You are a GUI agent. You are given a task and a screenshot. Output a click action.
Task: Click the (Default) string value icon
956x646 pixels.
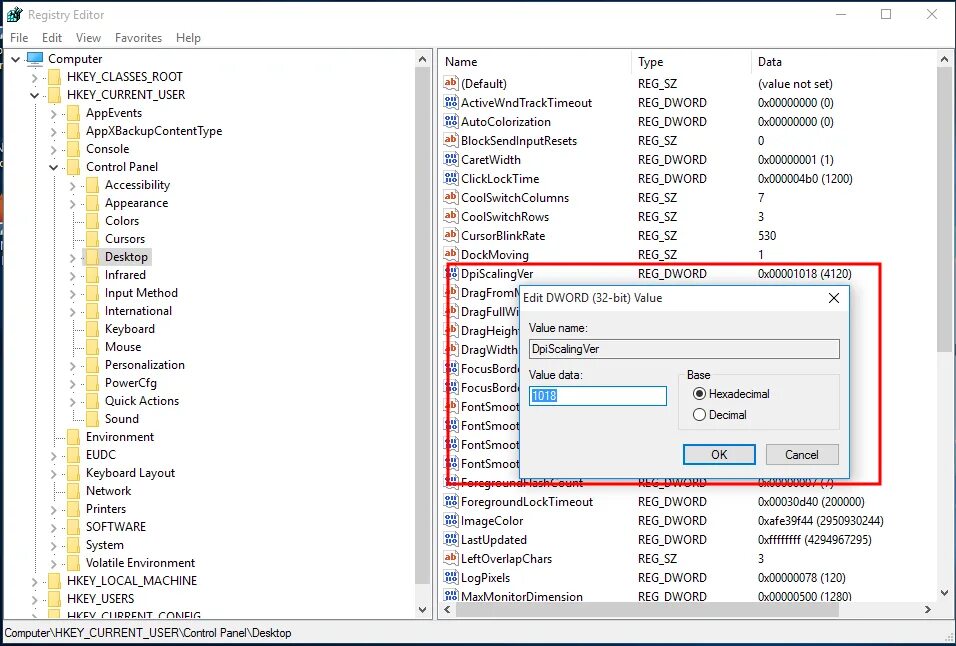[451, 83]
